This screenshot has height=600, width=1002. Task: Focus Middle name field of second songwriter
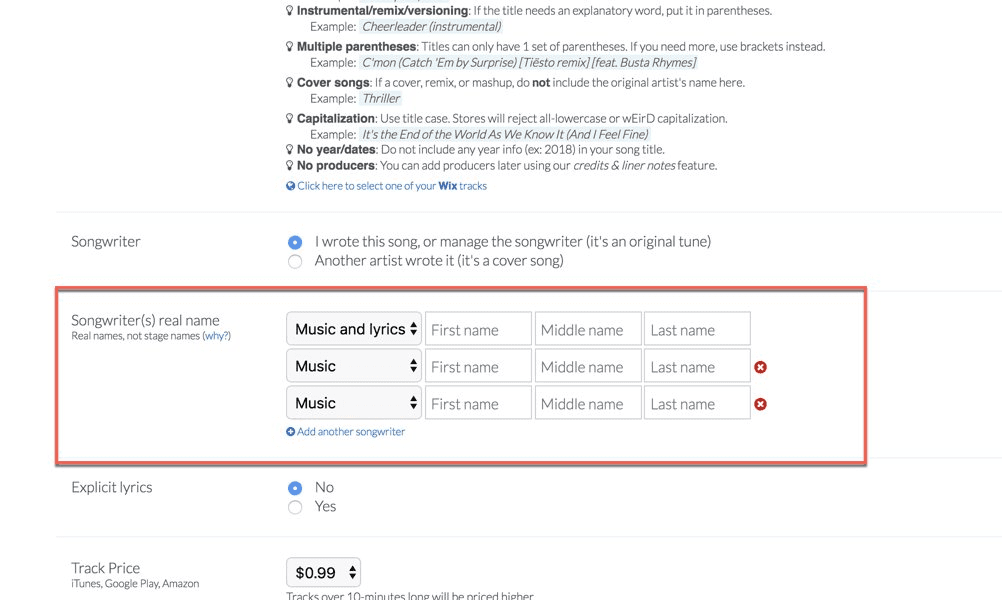pos(588,367)
